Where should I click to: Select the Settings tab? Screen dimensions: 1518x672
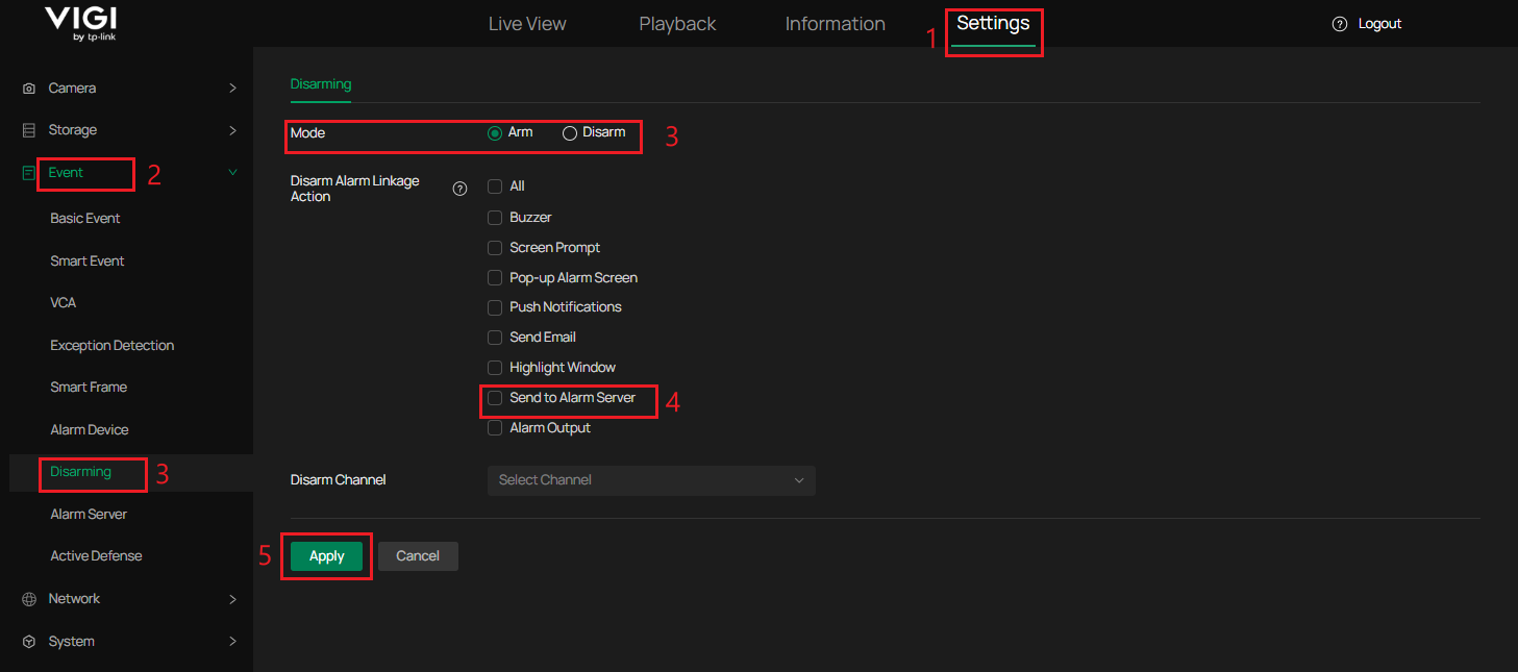993,23
